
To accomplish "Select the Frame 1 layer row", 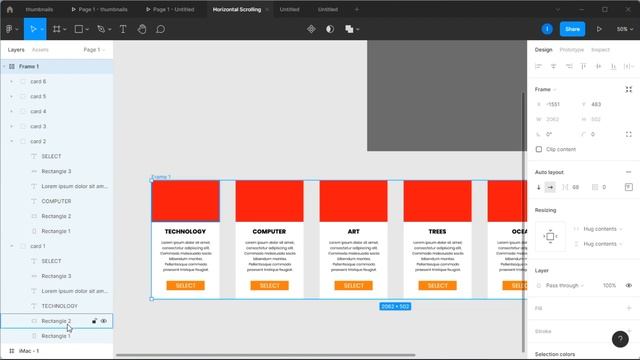I will [x=57, y=67].
